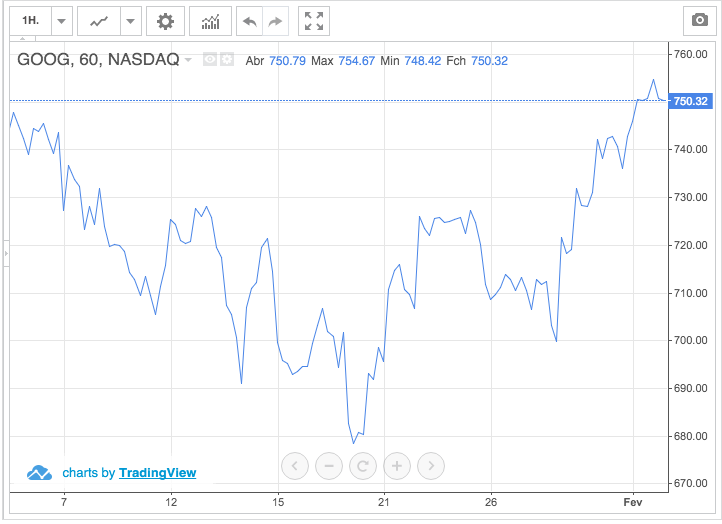Open chart settings gear icon
Screen dimensions: 722x524
tap(165, 21)
